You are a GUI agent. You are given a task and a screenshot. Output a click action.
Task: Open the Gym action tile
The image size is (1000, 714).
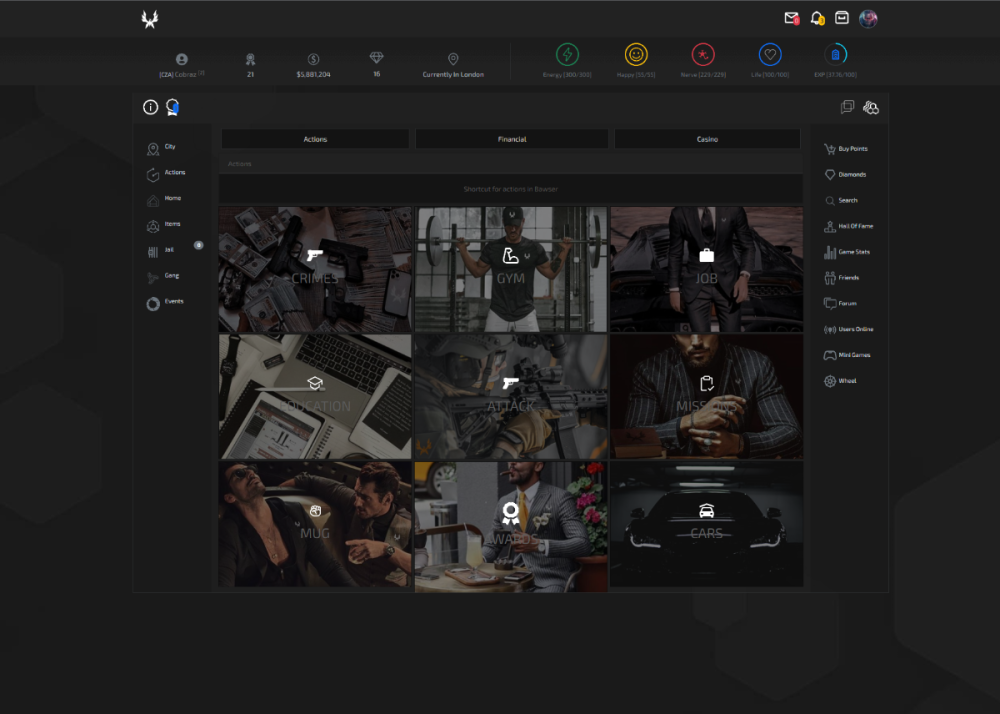click(511, 269)
